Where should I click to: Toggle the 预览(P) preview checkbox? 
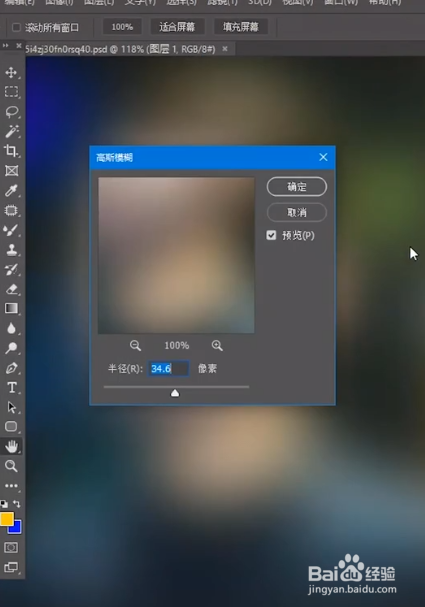tap(271, 235)
